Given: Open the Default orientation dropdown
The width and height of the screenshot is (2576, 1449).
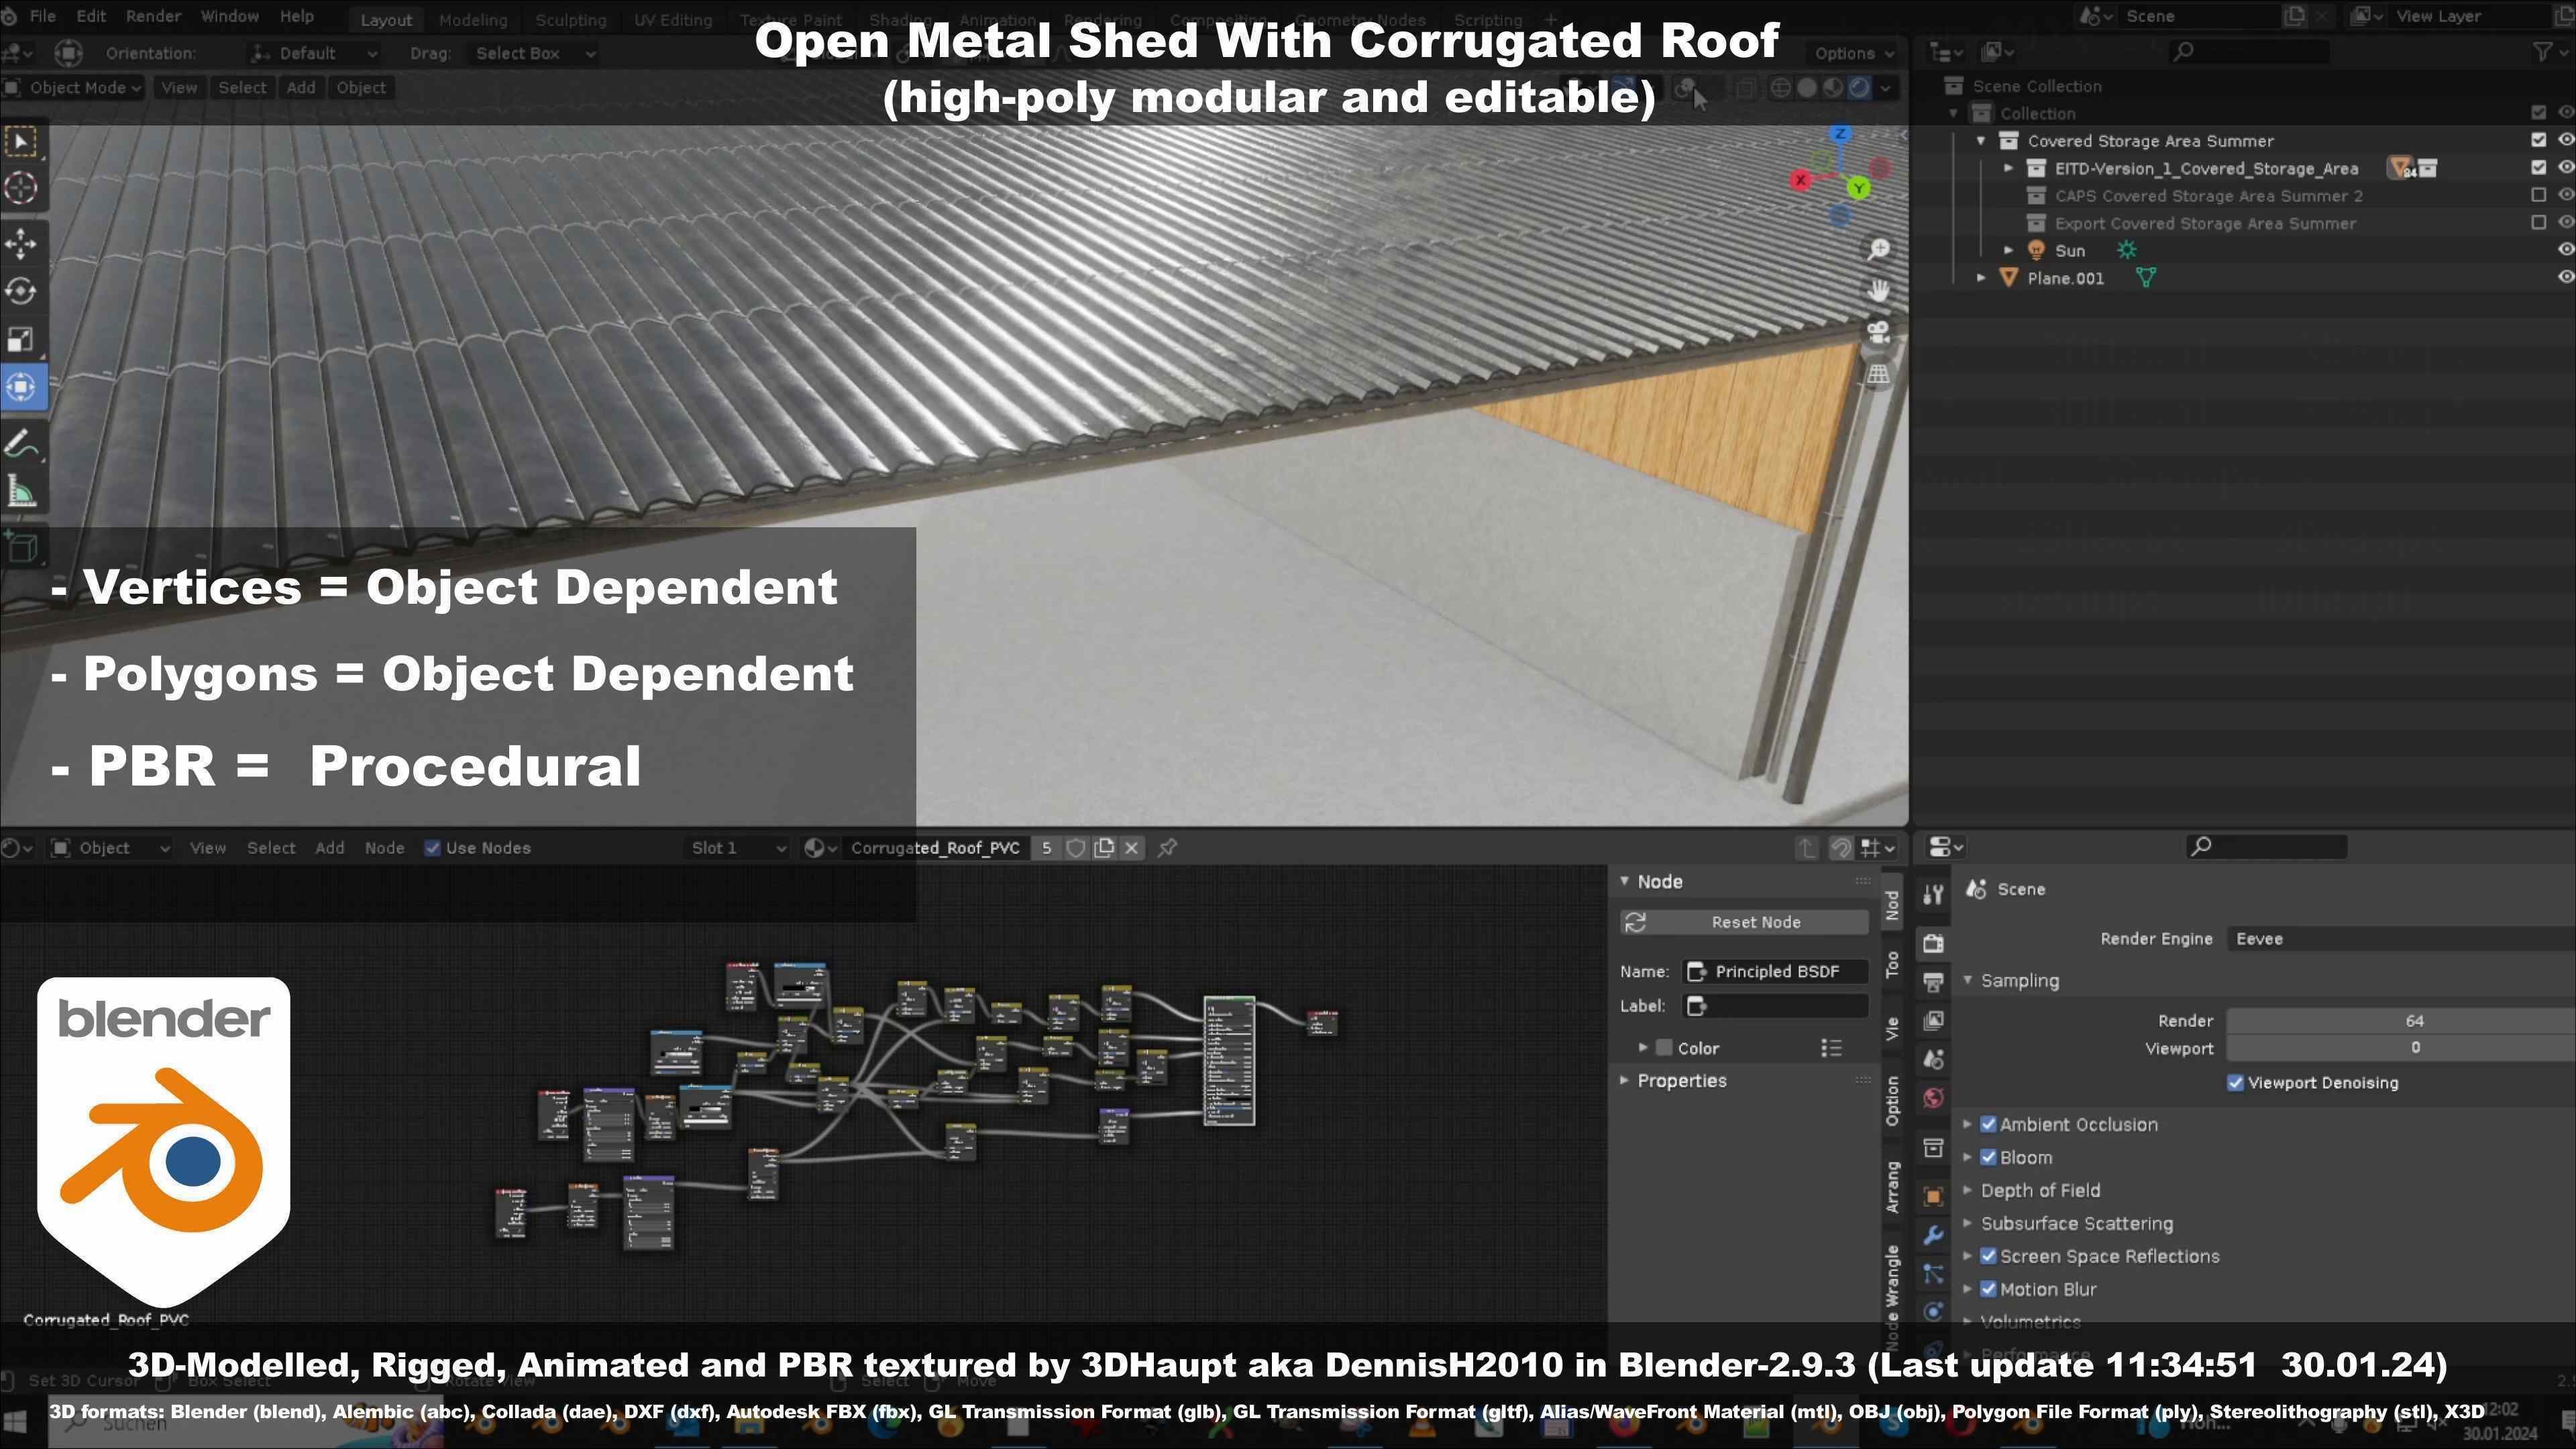Looking at the screenshot, I should (x=314, y=53).
